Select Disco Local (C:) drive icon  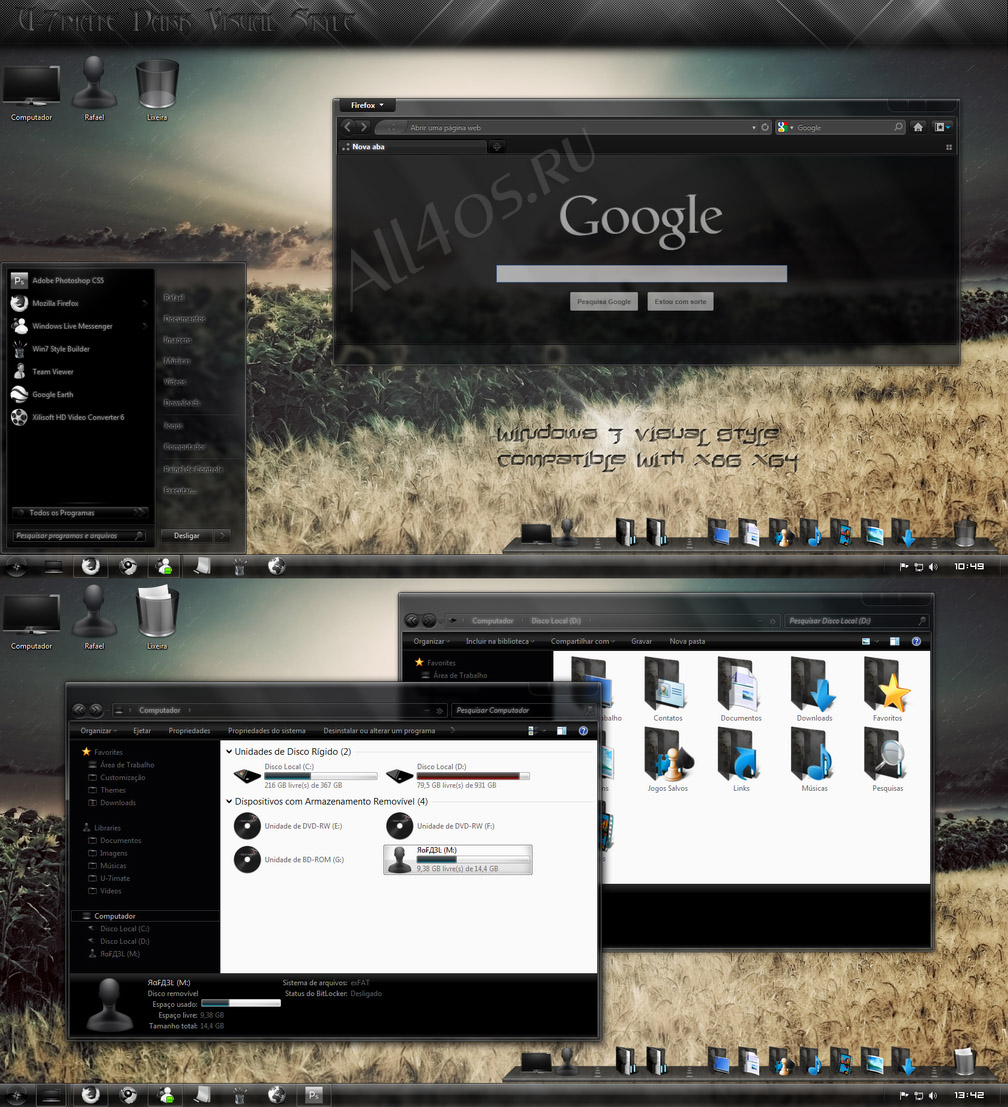point(247,776)
